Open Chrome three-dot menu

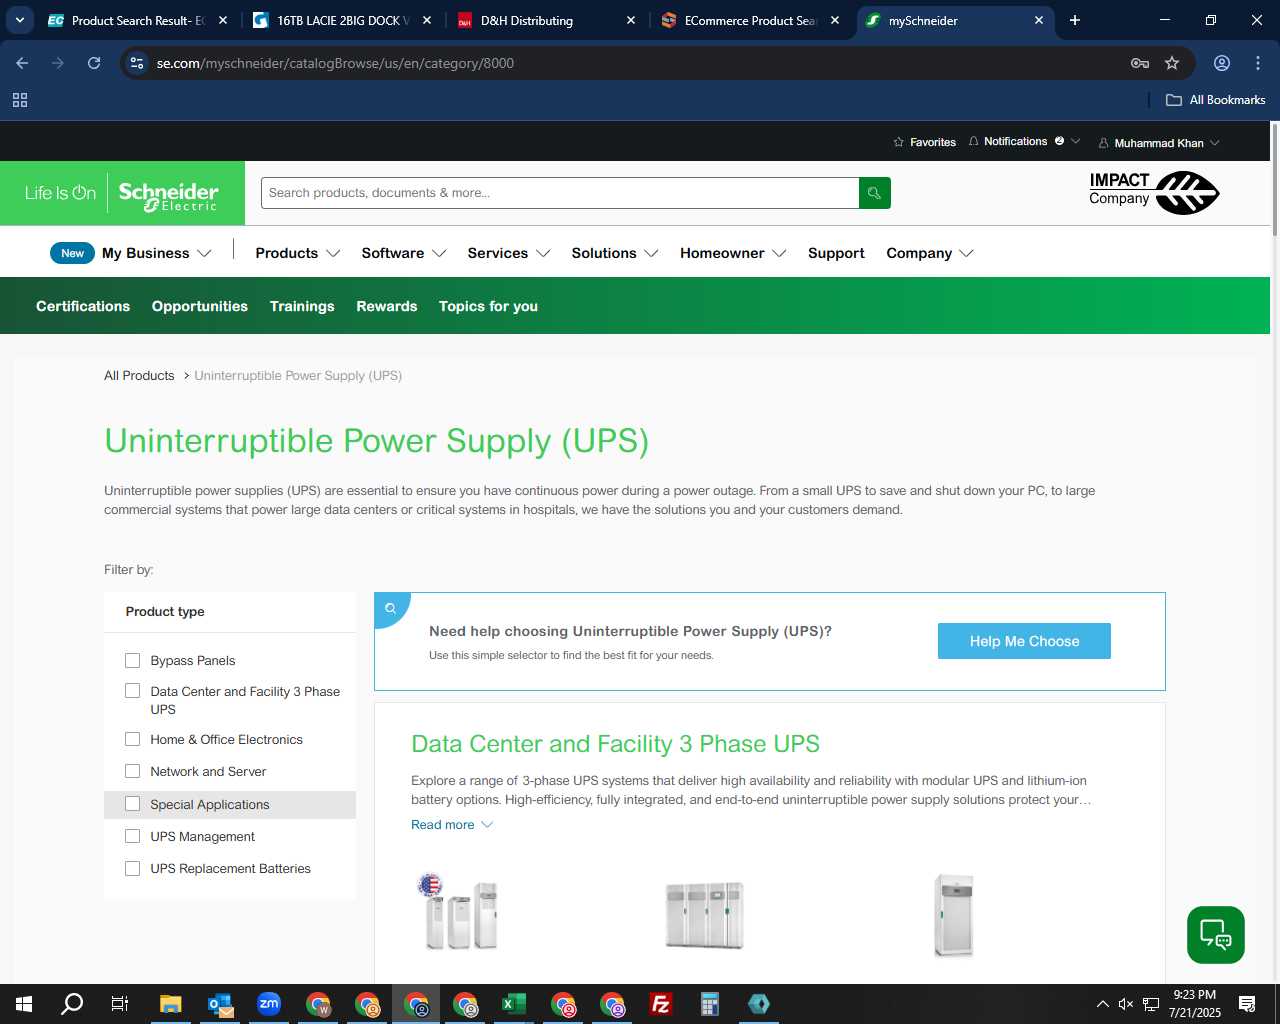coord(1257,63)
